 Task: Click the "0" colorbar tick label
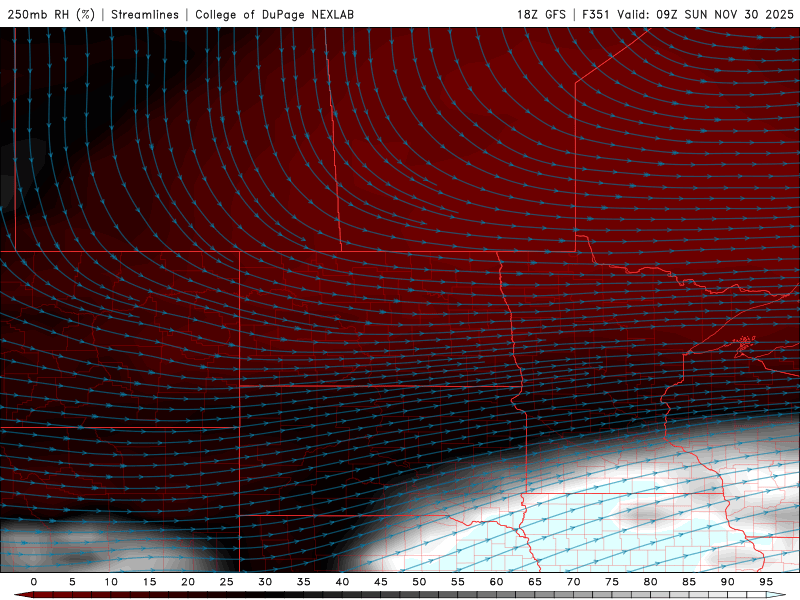coord(34,582)
